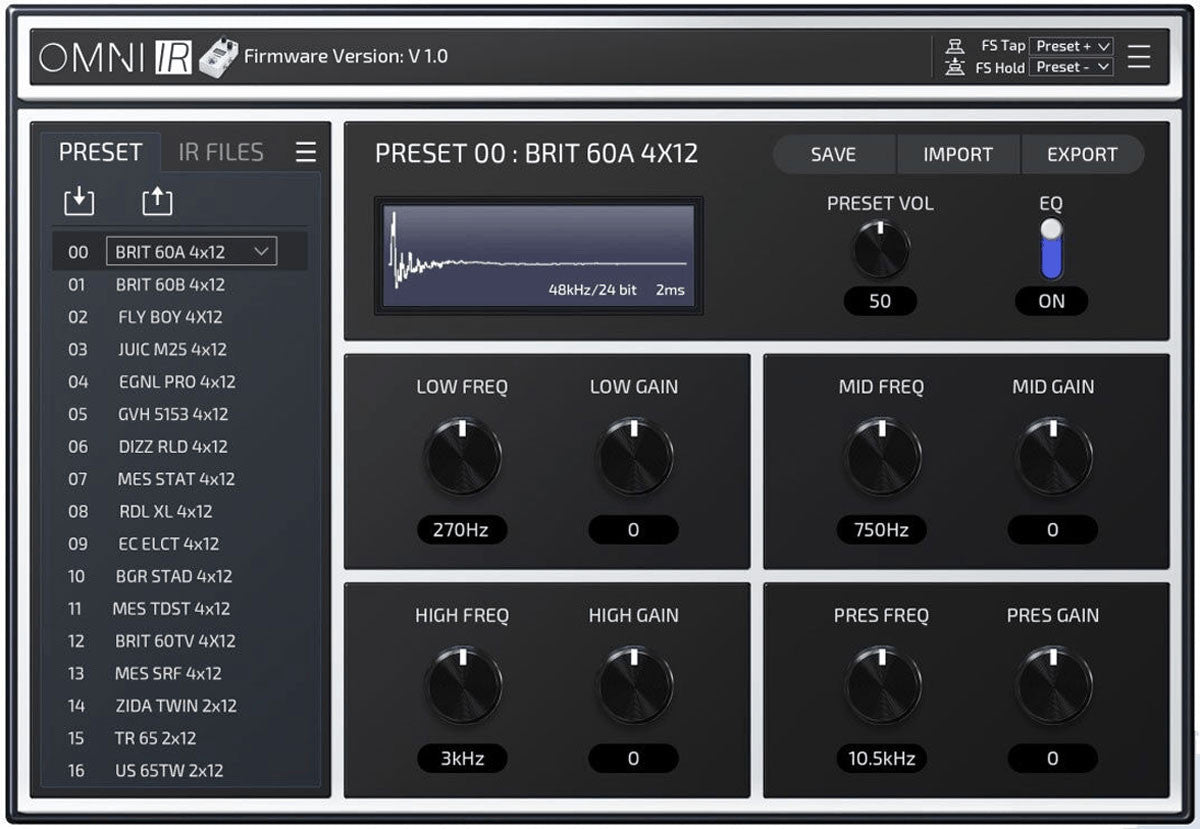Click the PRES GAIN knob
Screen dimensions: 1200x829
[x=1053, y=685]
